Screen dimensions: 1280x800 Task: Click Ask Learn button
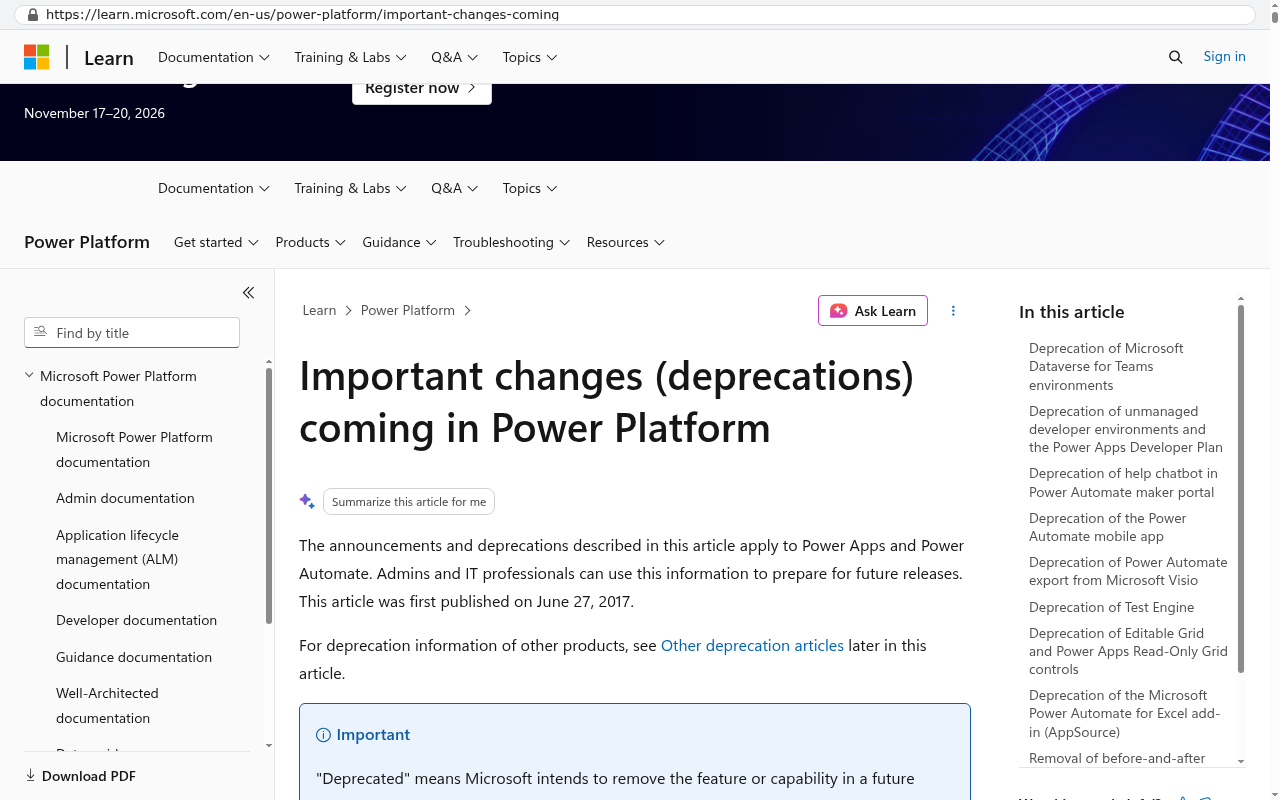(x=873, y=311)
